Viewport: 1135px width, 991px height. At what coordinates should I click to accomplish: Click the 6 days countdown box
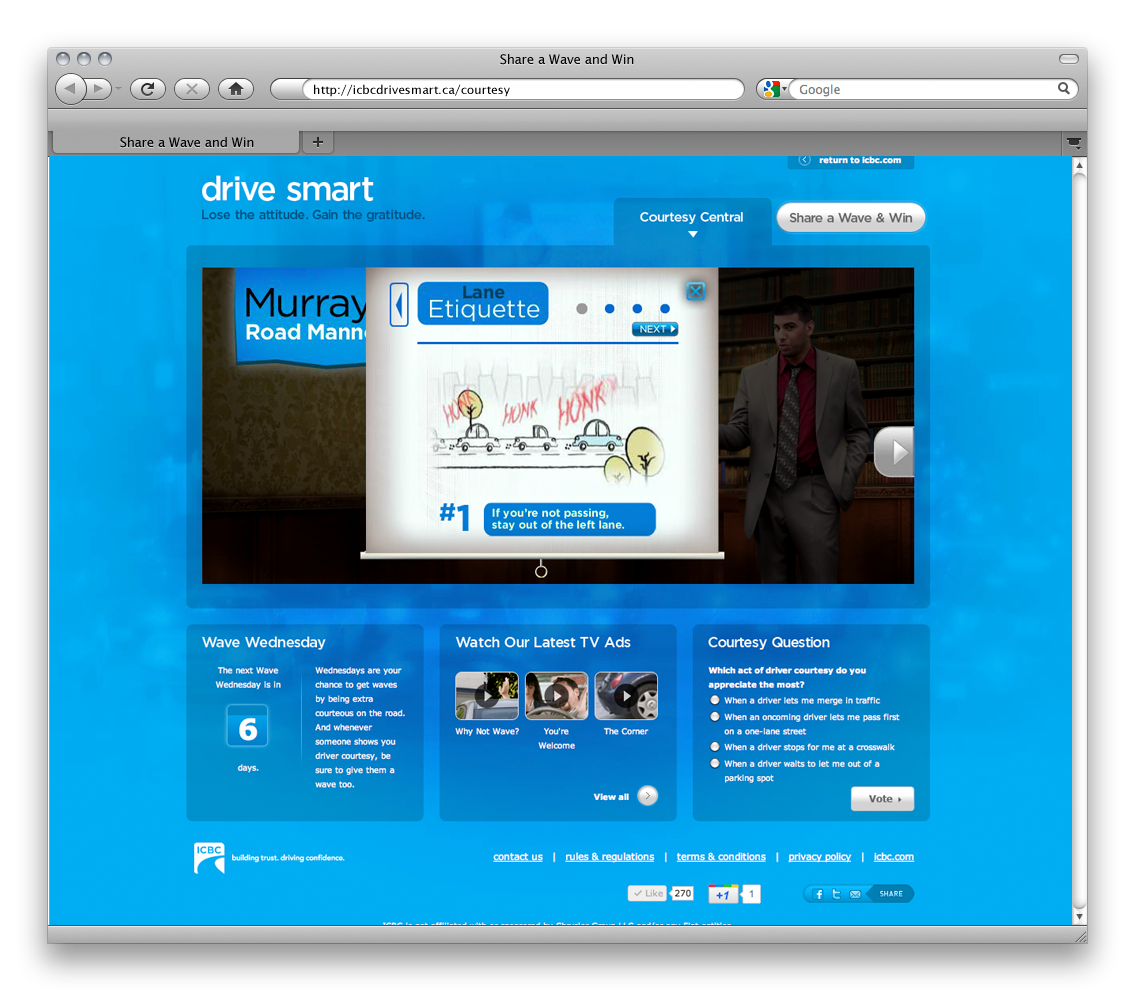pos(248,725)
